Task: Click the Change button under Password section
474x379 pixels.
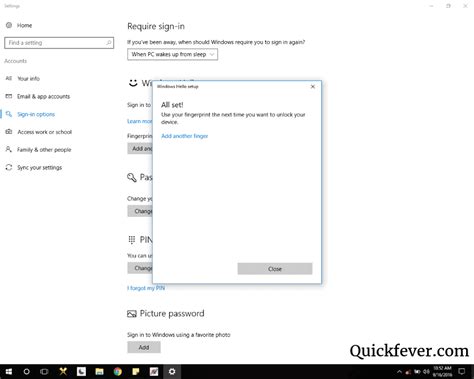Action: pos(140,211)
